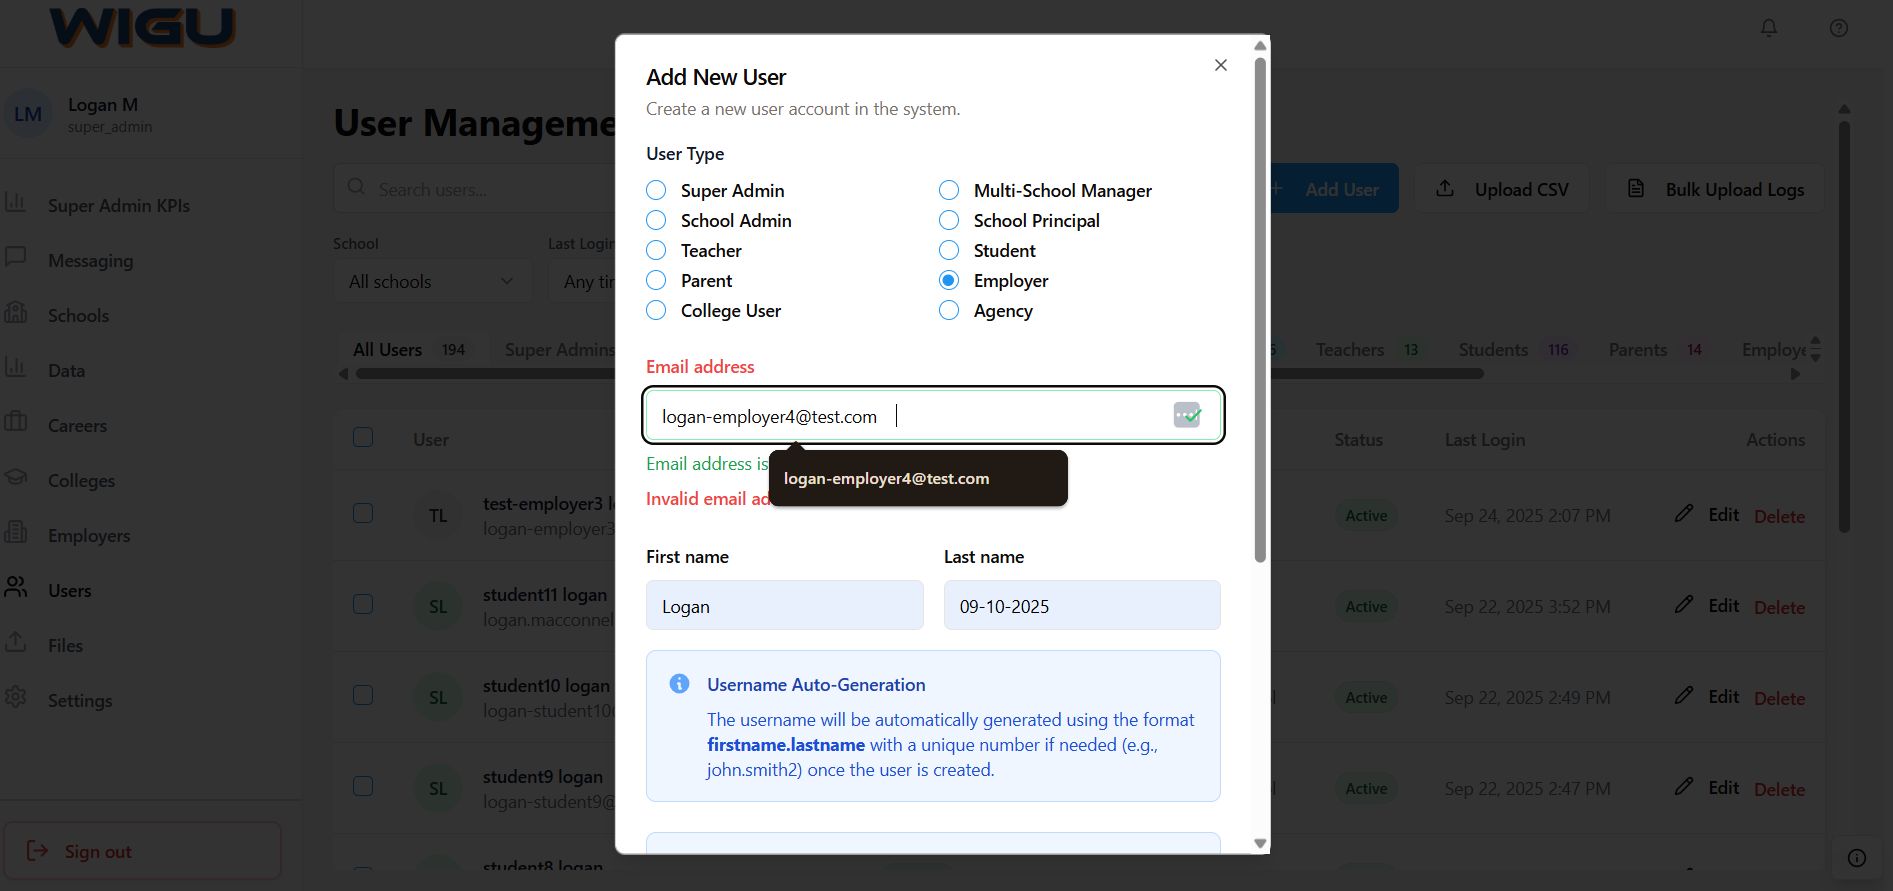
Task: Click the password manager icon in email field
Action: 1187,415
